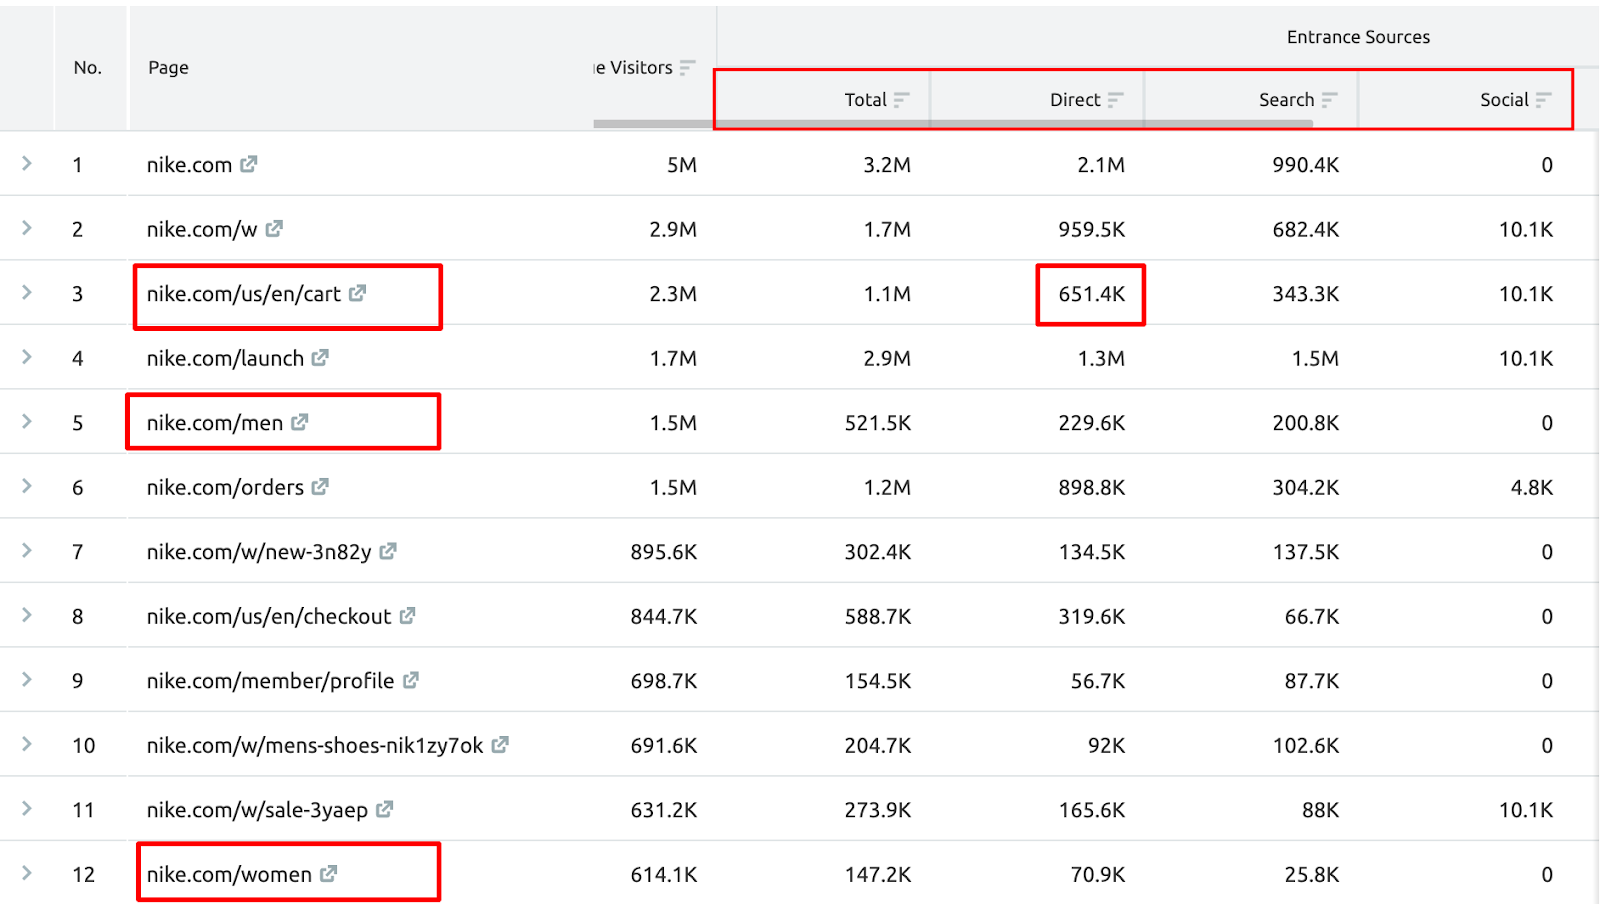Open external link icon for nike.com/men
This screenshot has width=1600, height=904.
pos(300,422)
